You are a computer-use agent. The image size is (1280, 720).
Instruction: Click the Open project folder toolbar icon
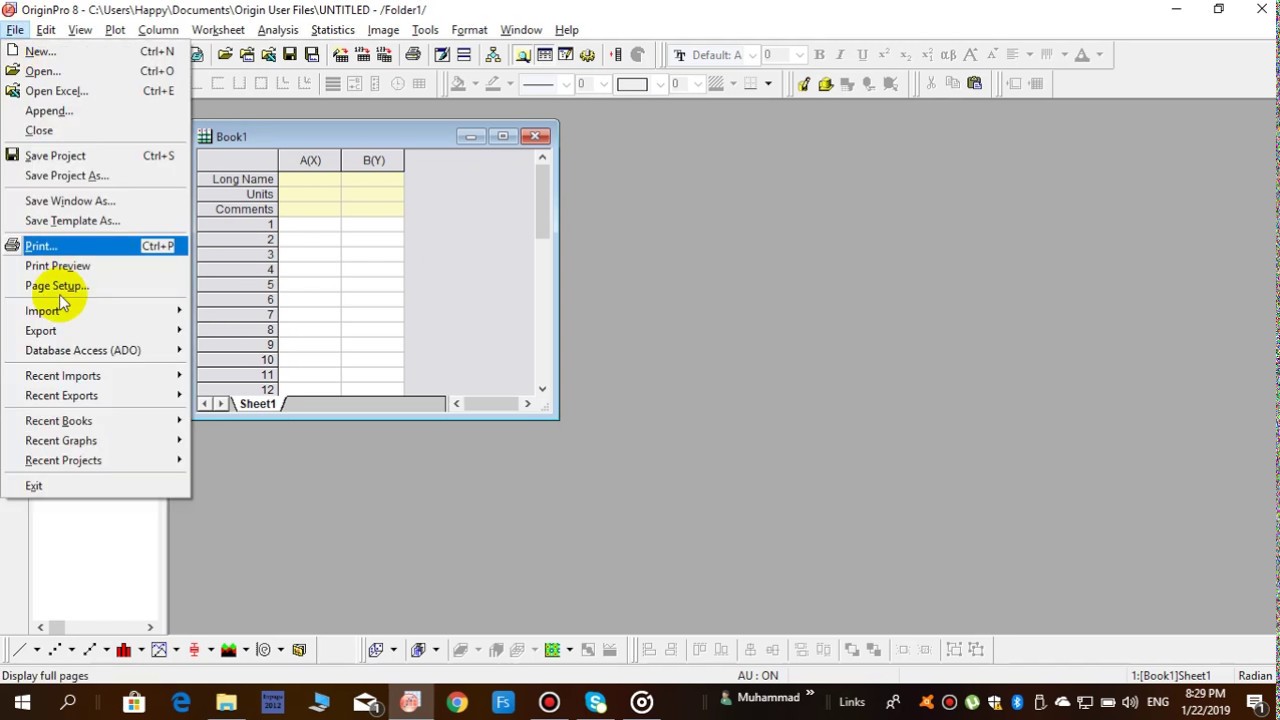pyautogui.click(x=225, y=55)
